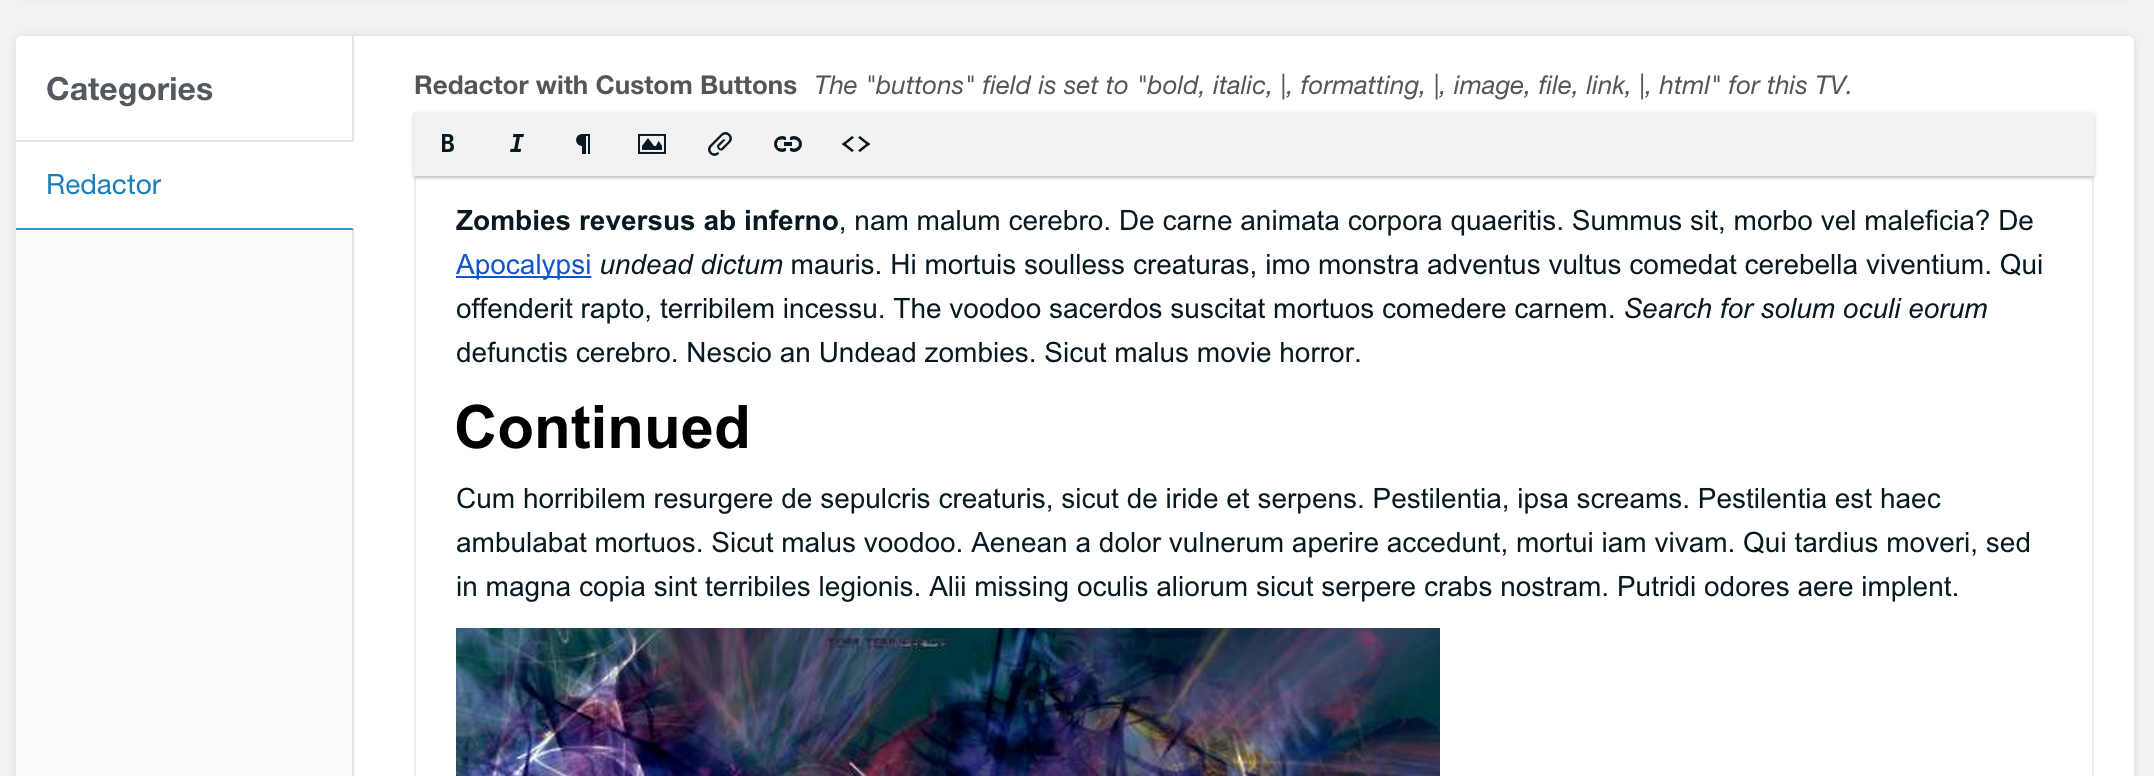
Task: Follow the Apocalypsi hyperlink
Action: pos(523,265)
